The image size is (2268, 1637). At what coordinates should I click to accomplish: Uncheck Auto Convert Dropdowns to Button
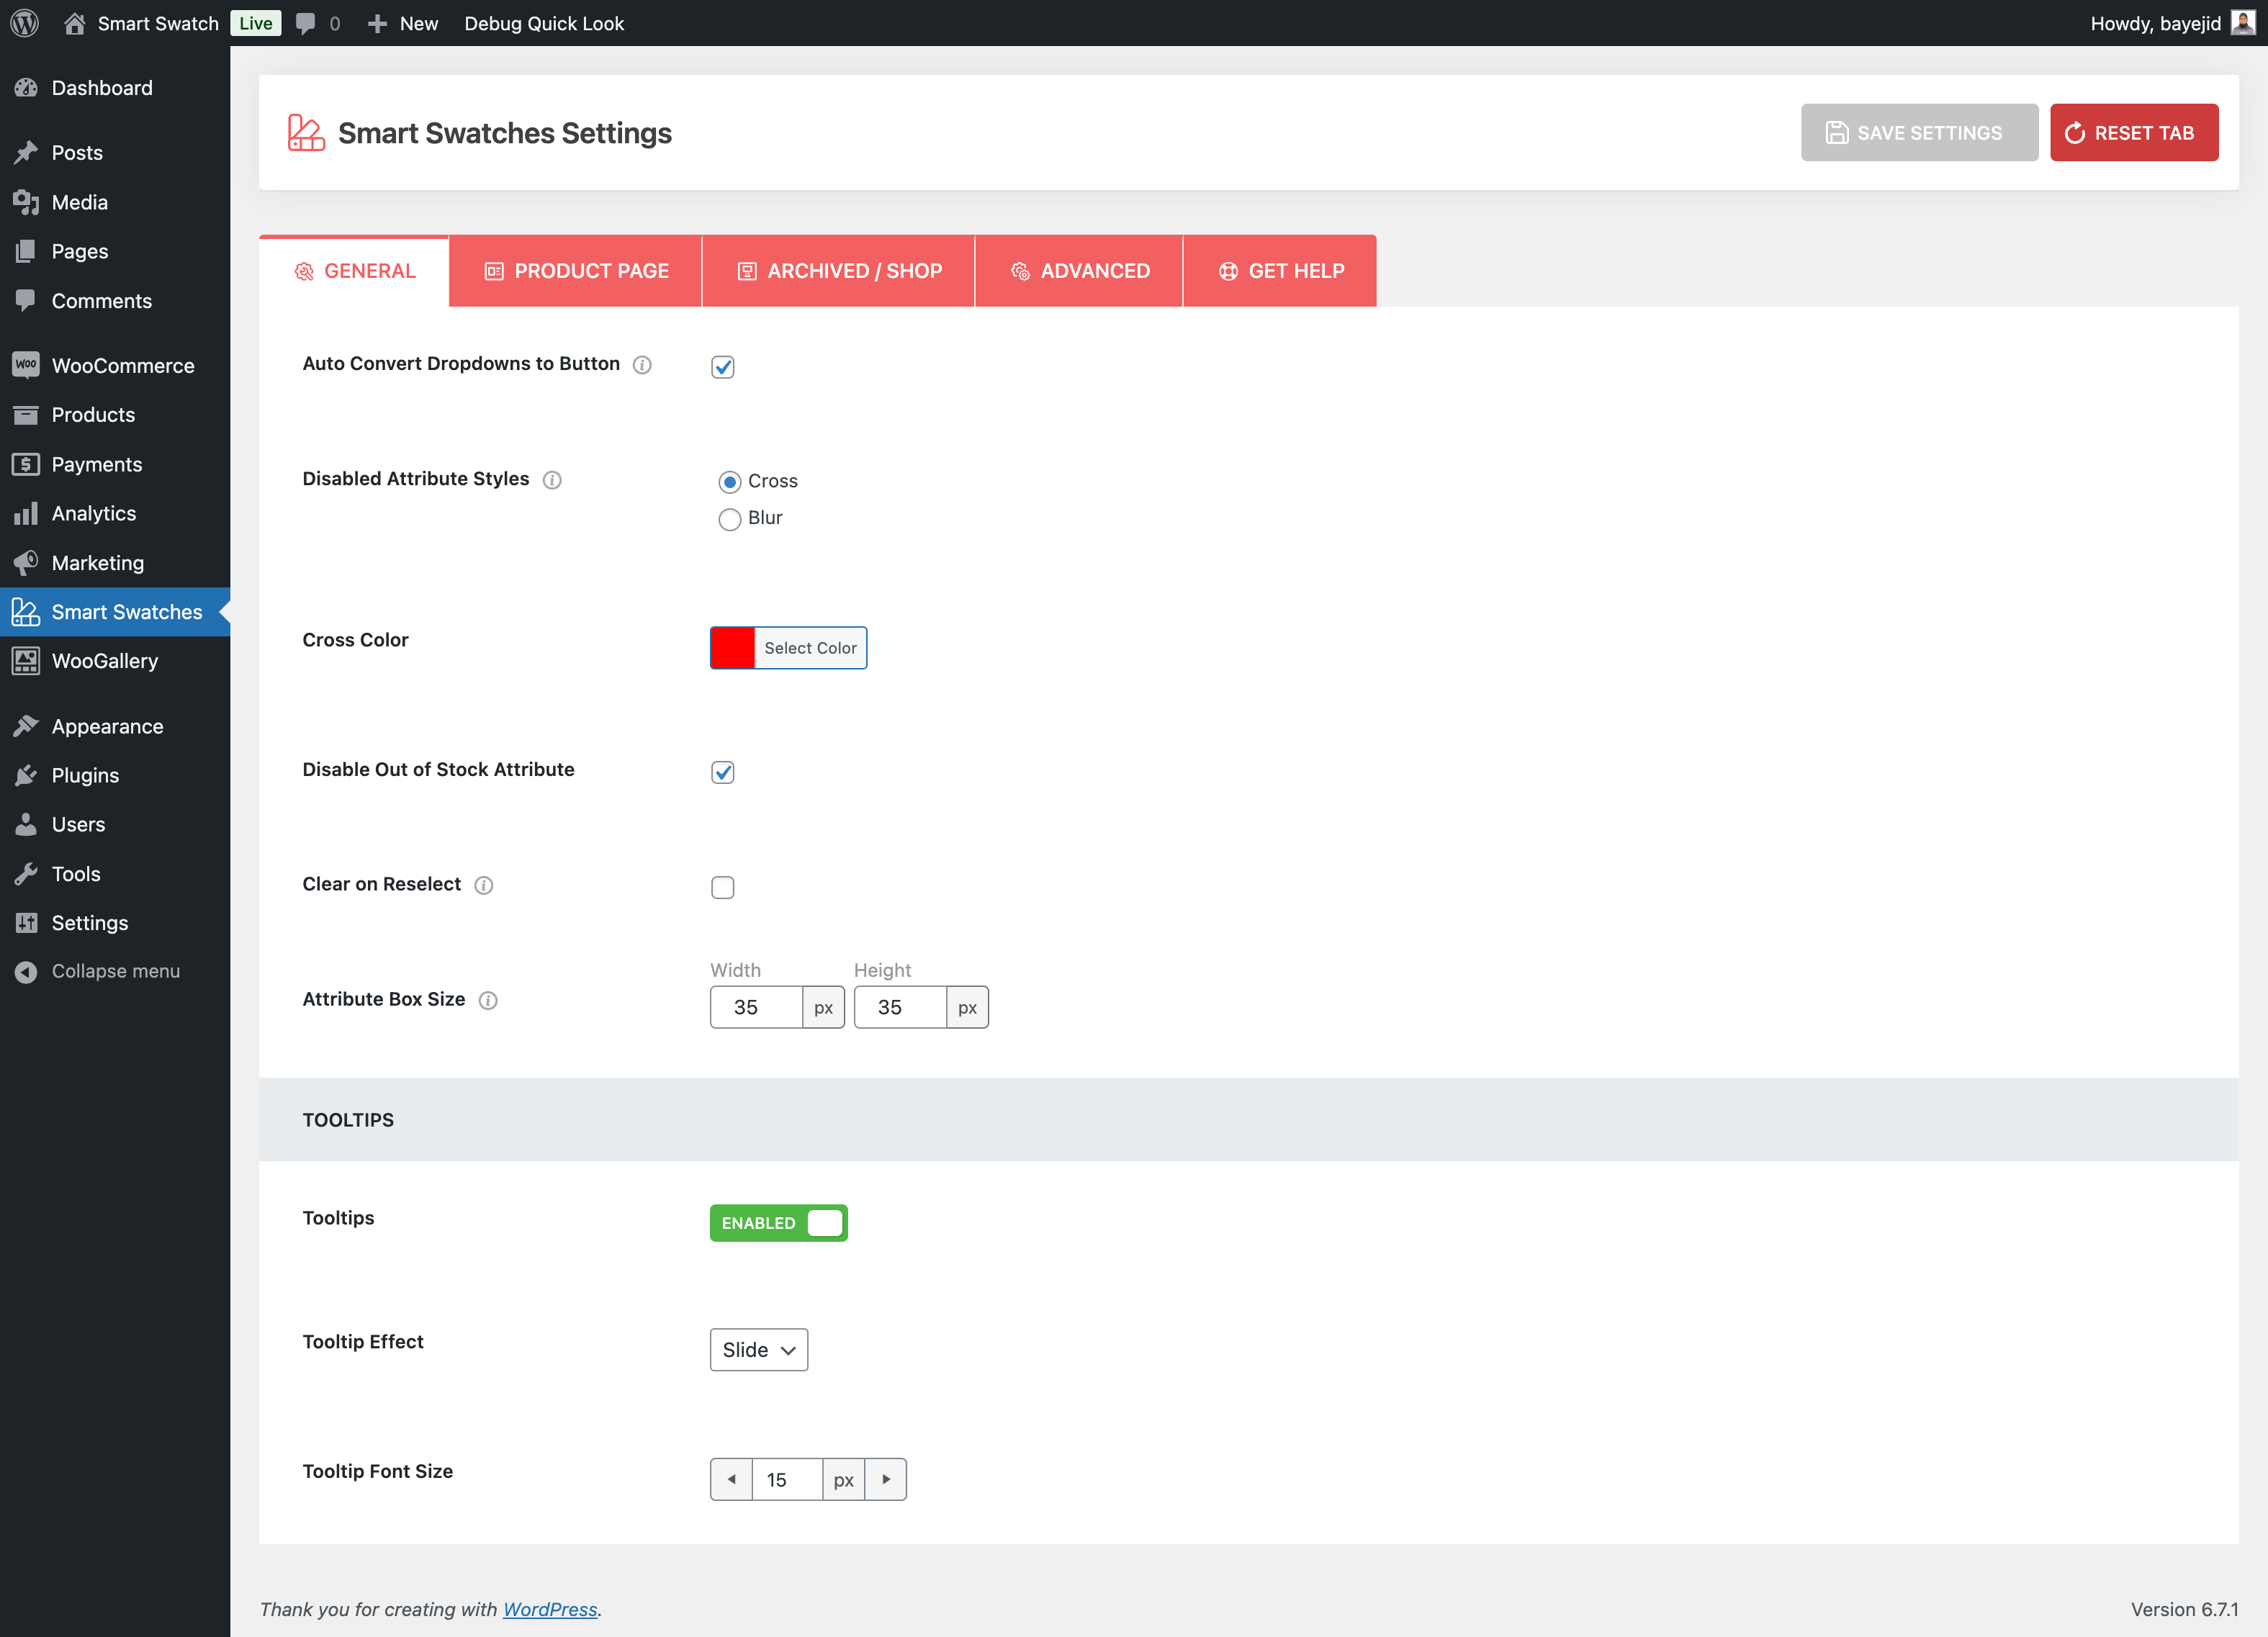(723, 367)
